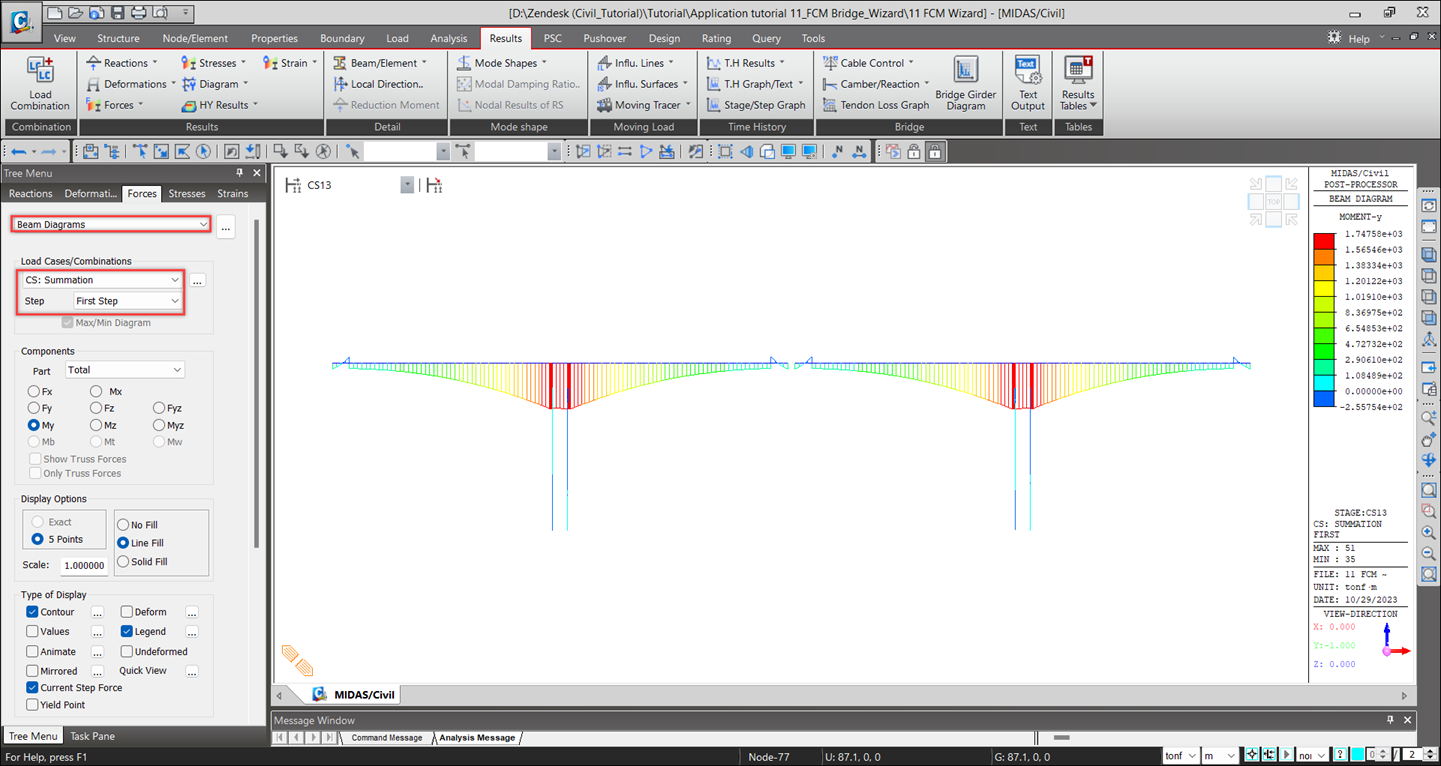The image size is (1441, 766).
Task: Click the undo arrow in toolbar
Action: tap(18, 152)
